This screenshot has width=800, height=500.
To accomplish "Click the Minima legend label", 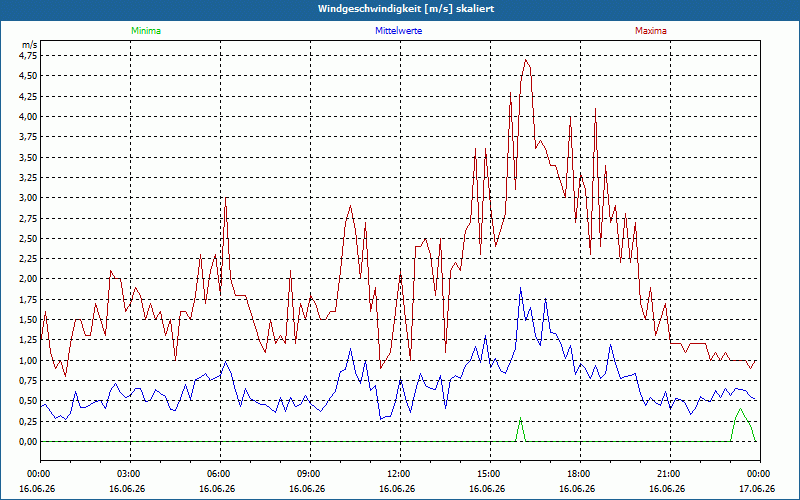I will point(146,31).
